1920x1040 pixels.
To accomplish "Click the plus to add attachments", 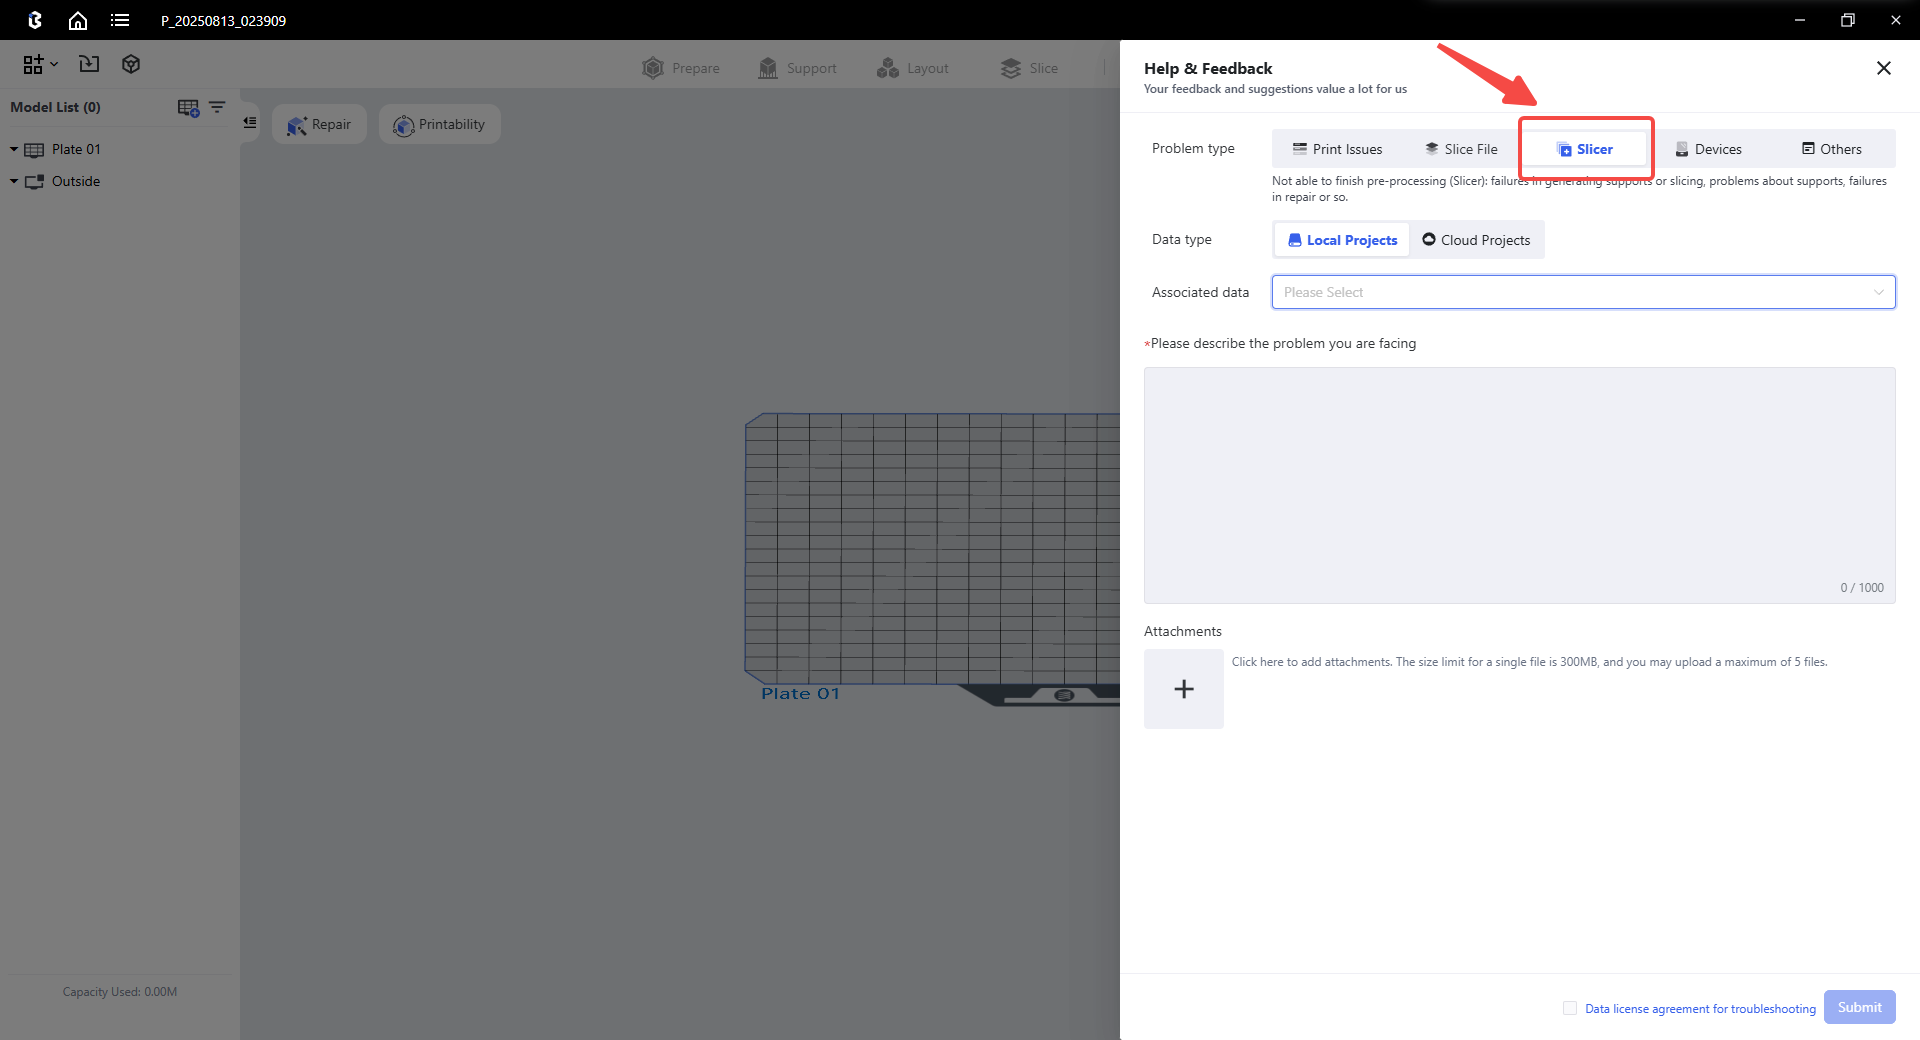I will 1183,689.
